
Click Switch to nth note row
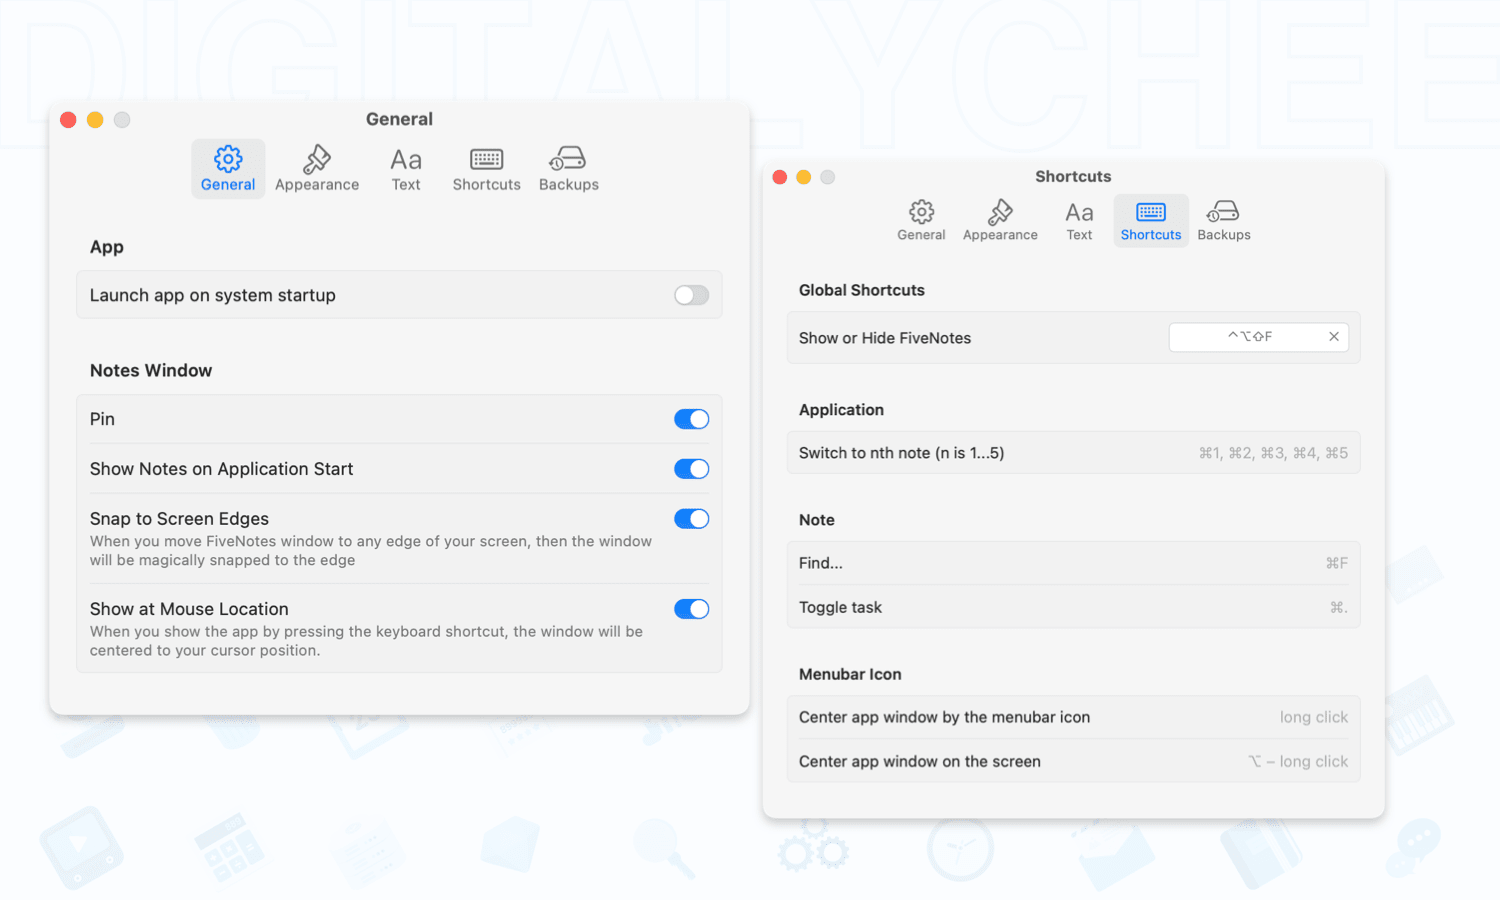coord(1073,453)
